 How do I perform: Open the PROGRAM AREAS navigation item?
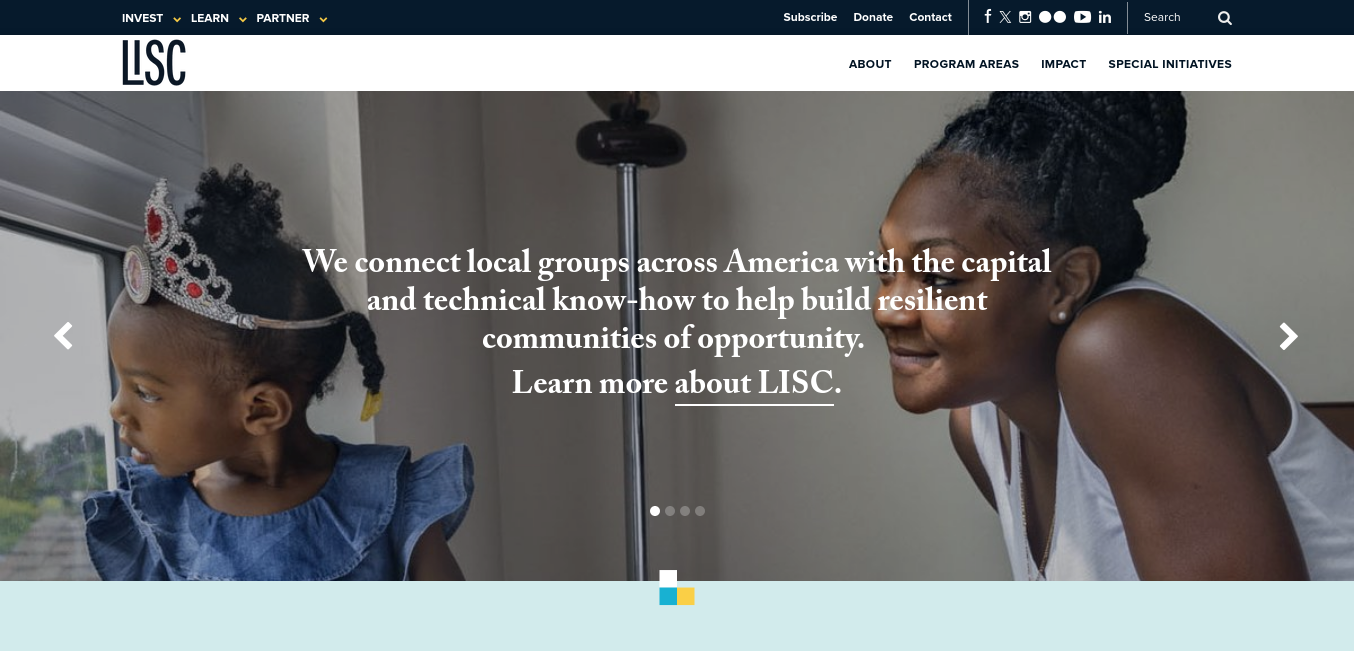966,64
